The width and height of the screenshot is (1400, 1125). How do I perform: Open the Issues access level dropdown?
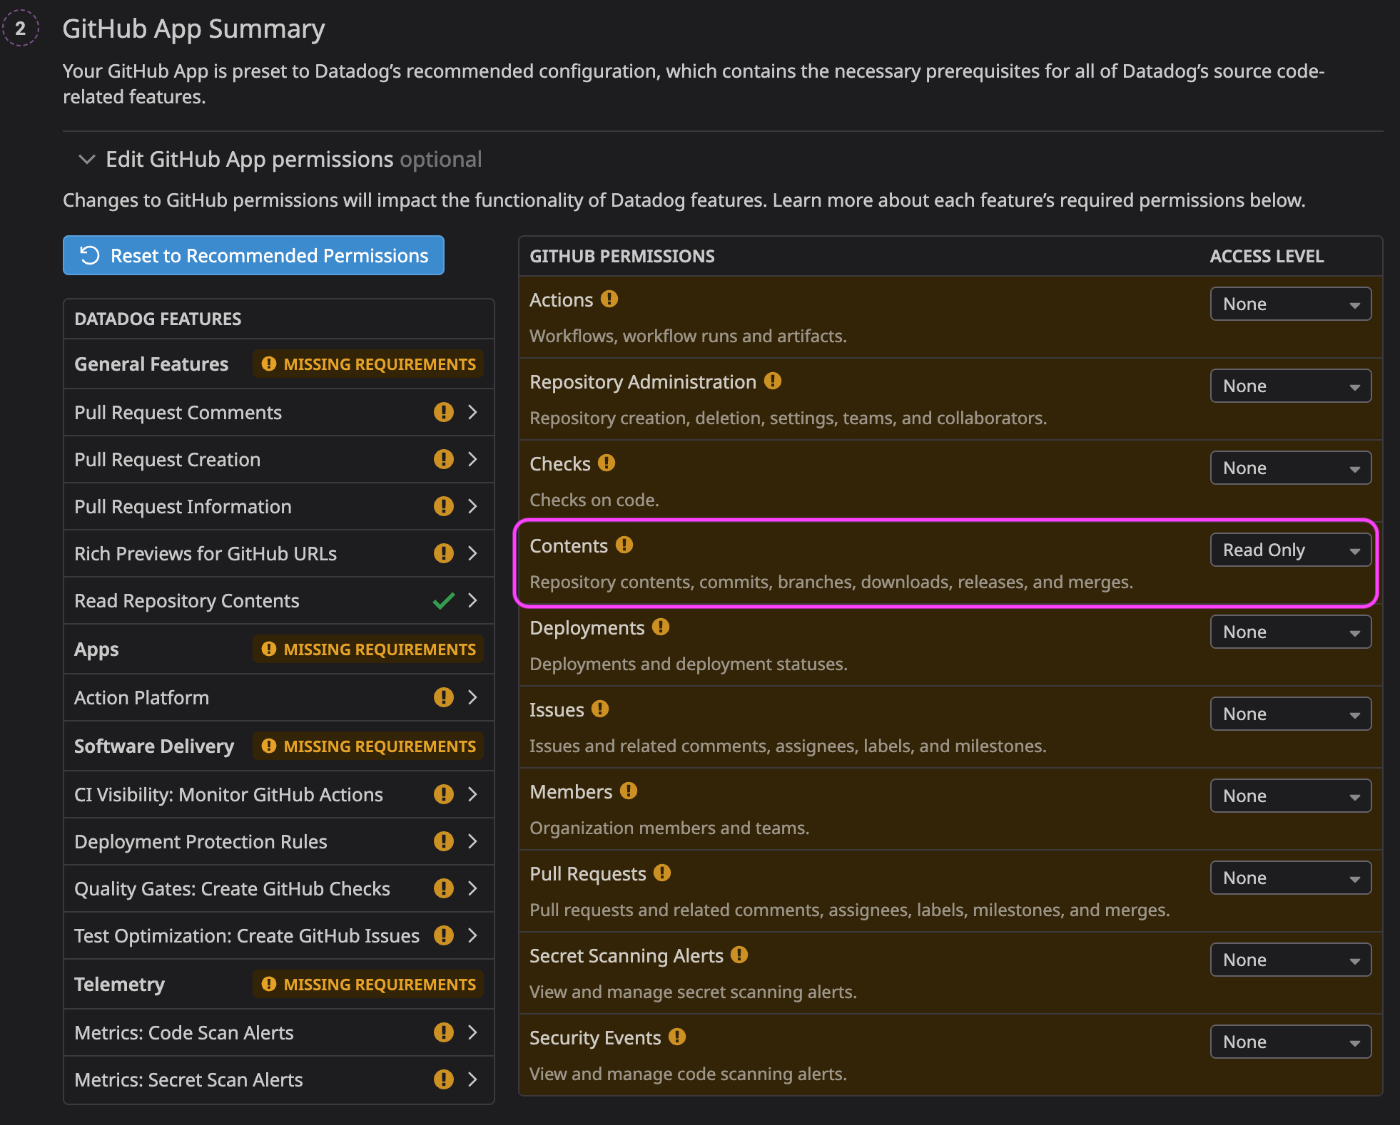click(x=1290, y=714)
